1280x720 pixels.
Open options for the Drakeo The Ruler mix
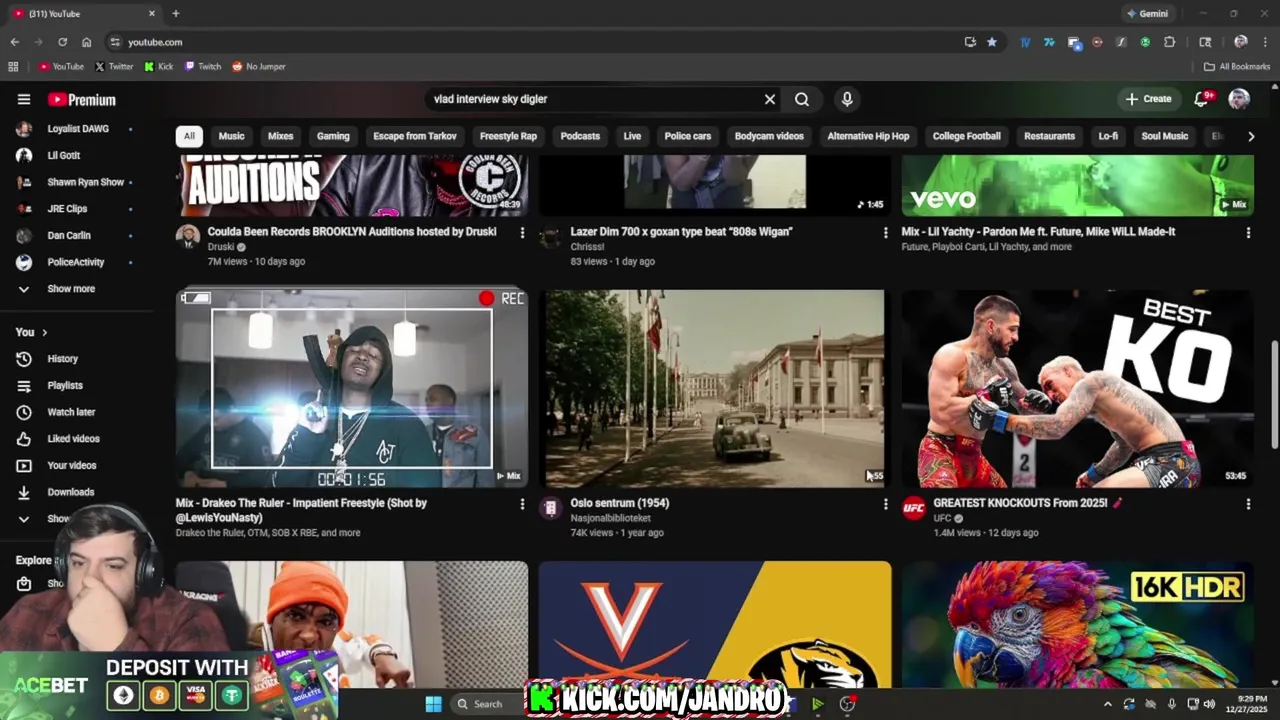pos(522,504)
